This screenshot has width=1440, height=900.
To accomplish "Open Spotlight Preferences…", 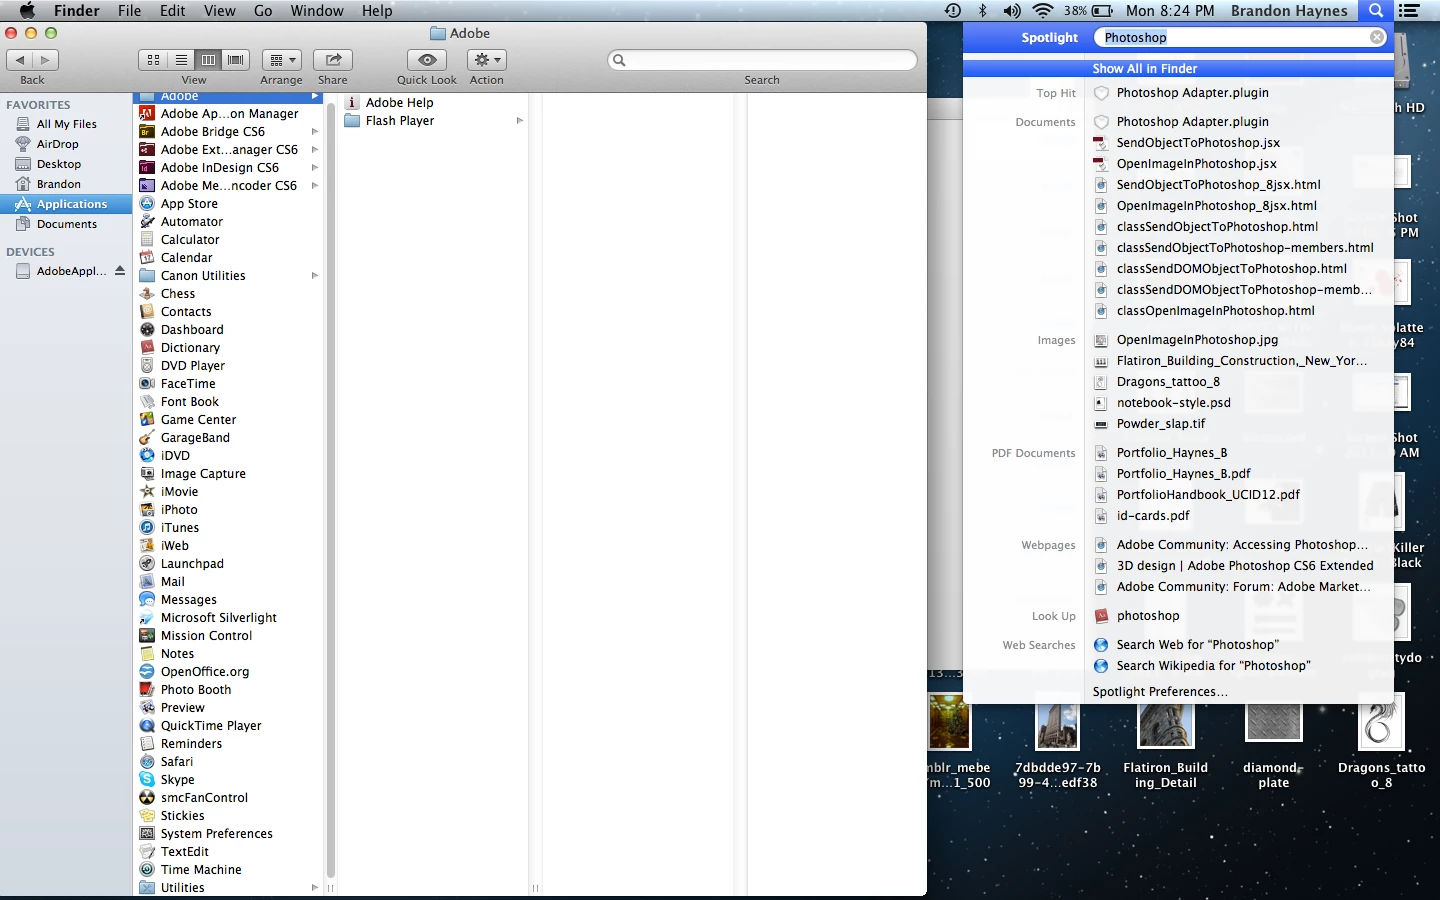I will point(1160,691).
